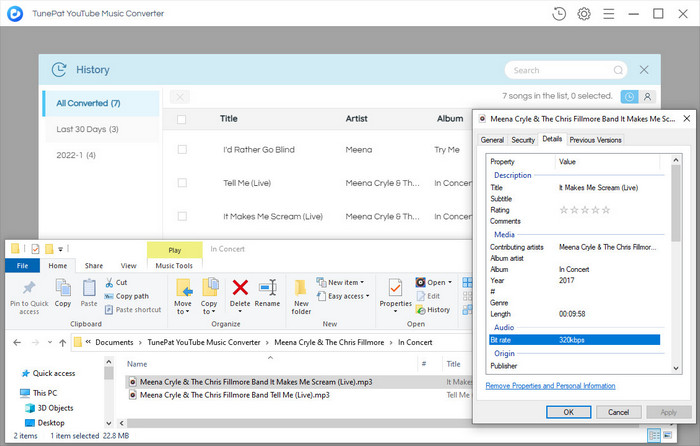Tick the checkbox for Tell Me (Live)
The width and height of the screenshot is (700, 446).
[x=182, y=183]
